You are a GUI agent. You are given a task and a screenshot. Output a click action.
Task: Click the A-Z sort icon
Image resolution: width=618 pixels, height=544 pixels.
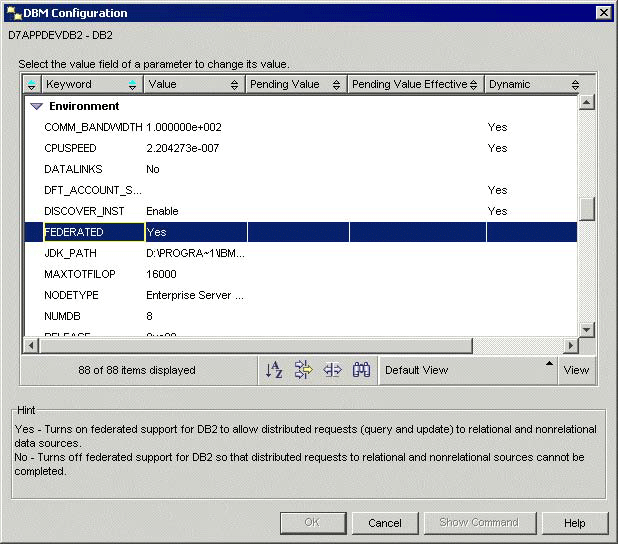[x=274, y=370]
